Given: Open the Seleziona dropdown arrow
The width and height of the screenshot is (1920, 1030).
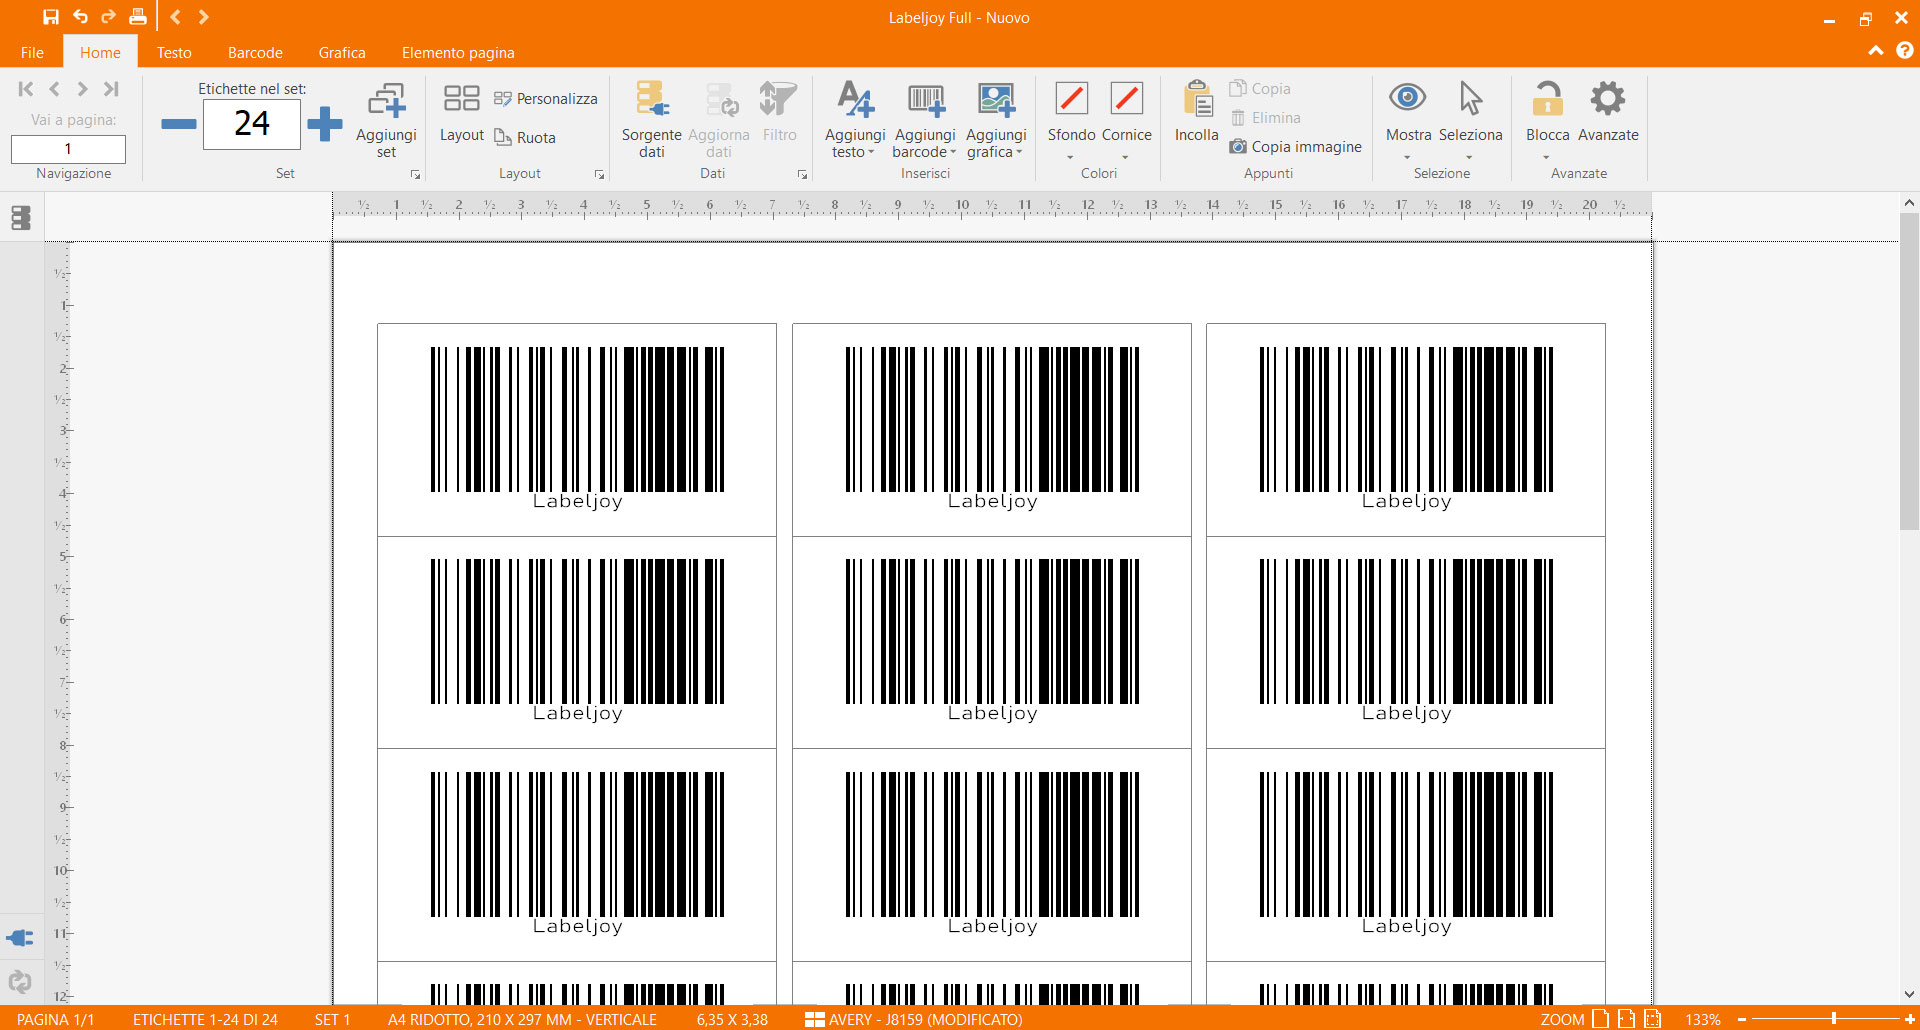Looking at the screenshot, I should click(x=1469, y=158).
